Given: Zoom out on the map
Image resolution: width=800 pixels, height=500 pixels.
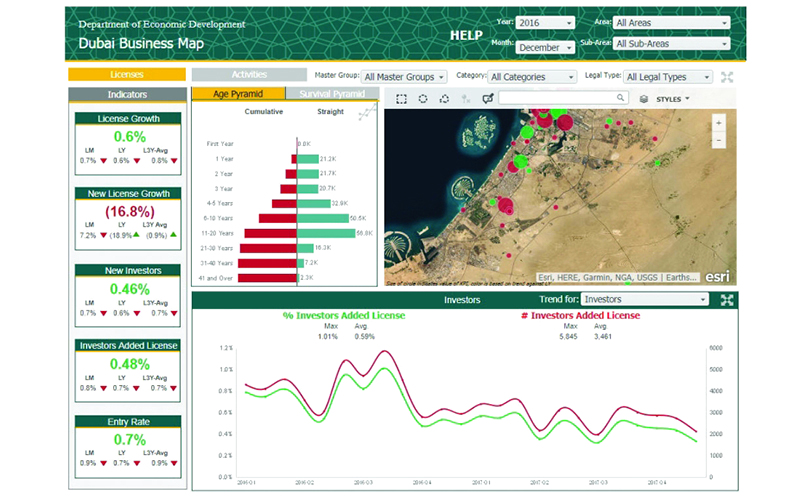Looking at the screenshot, I should coord(718,140).
